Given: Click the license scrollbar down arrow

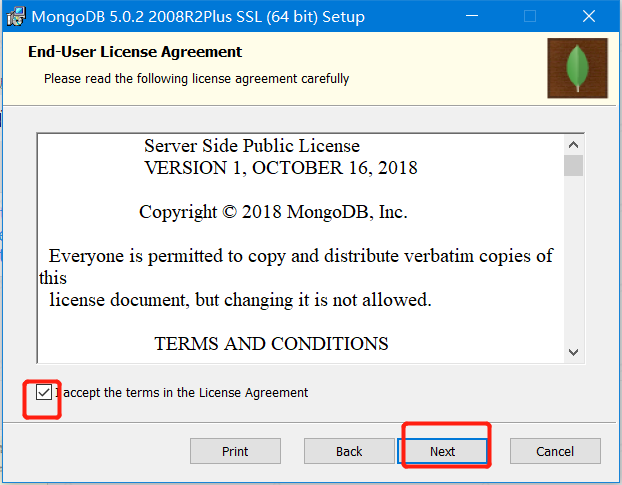Looking at the screenshot, I should [x=573, y=352].
